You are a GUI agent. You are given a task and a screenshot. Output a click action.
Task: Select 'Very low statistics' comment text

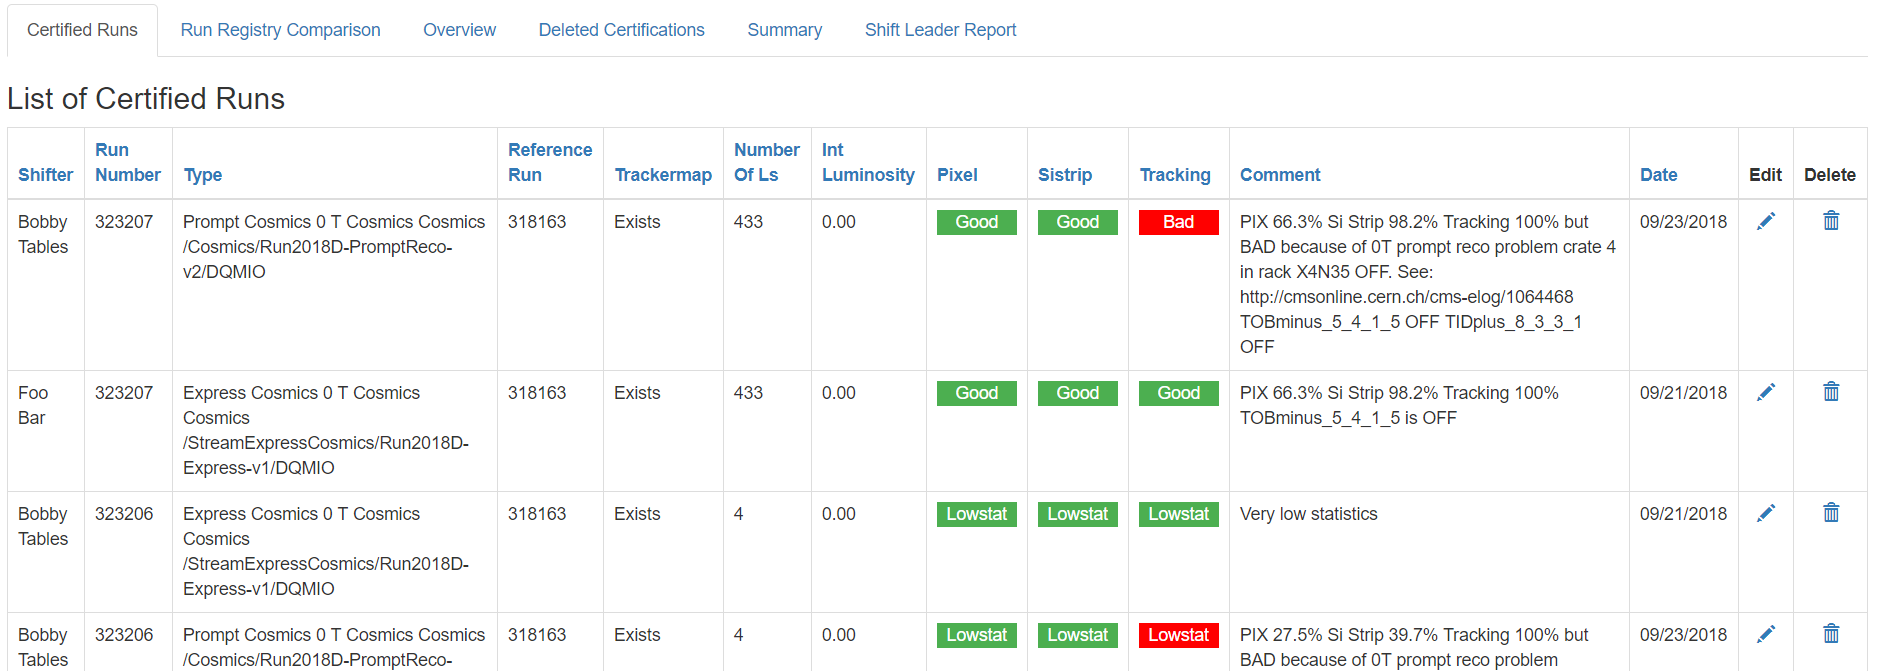[1308, 514]
